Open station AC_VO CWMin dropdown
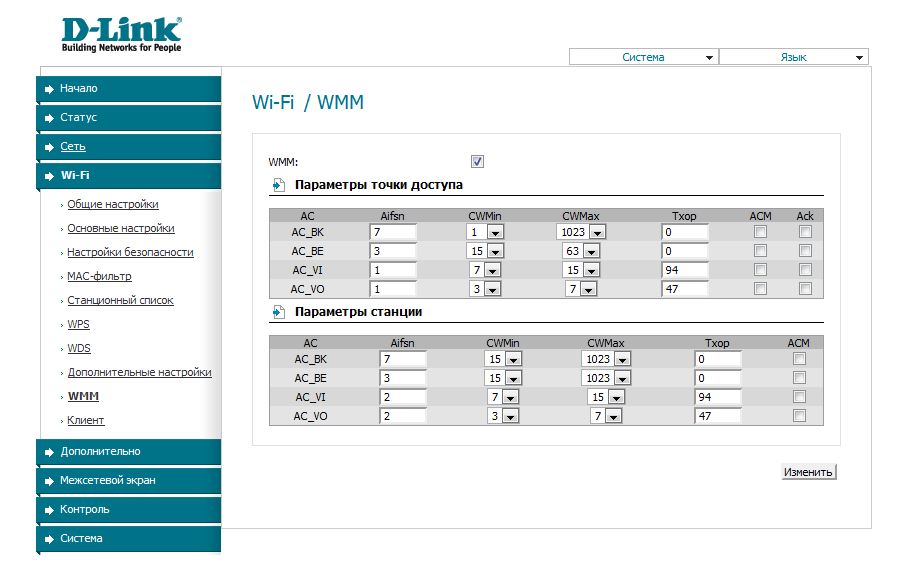 tap(503, 416)
